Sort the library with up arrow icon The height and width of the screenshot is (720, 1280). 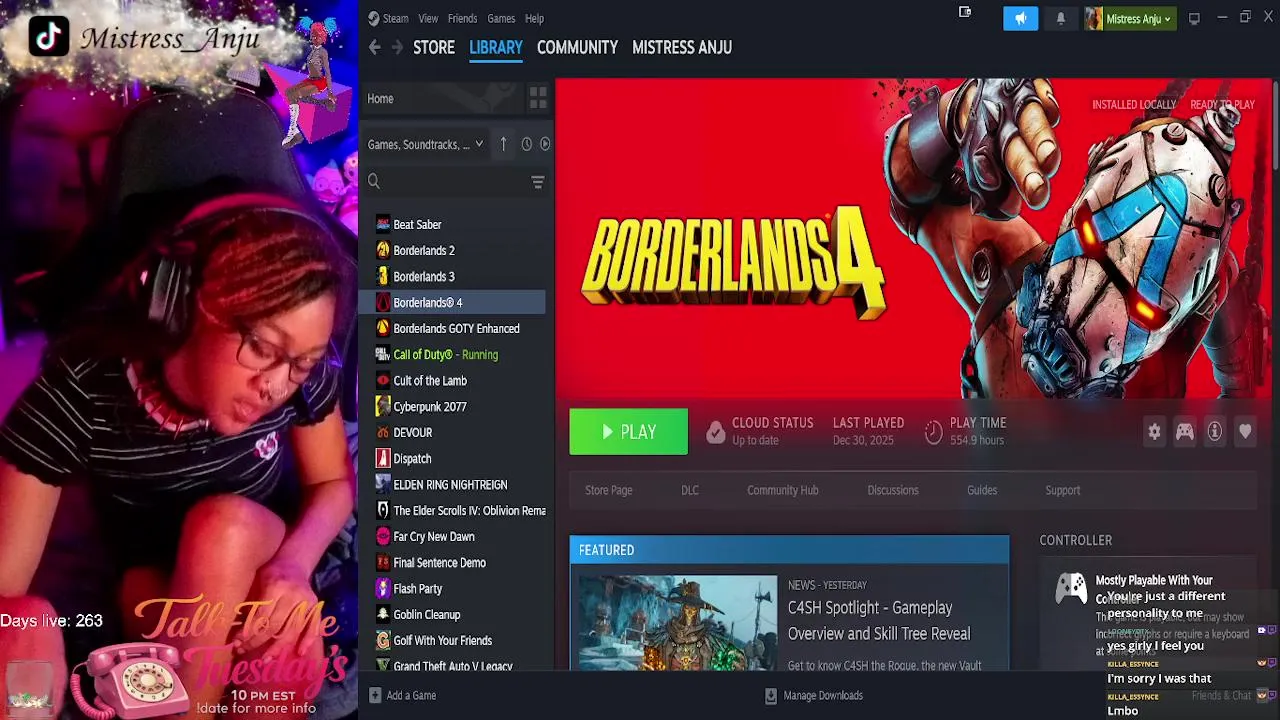[x=503, y=144]
